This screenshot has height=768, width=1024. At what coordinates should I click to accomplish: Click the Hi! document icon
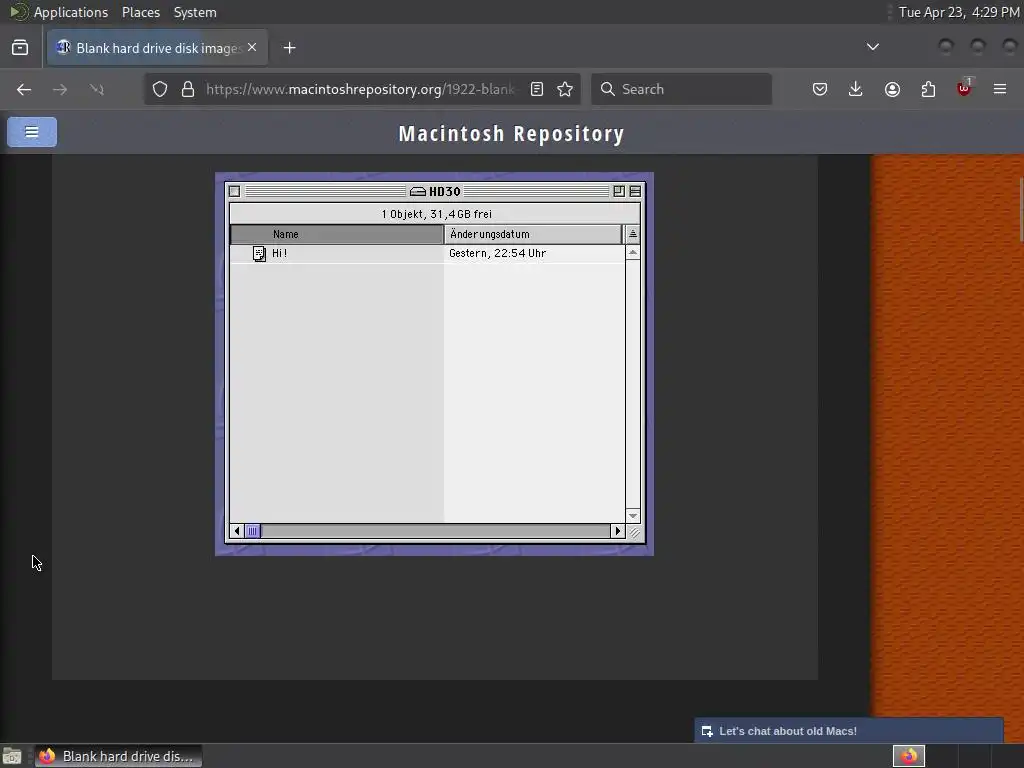tap(259, 253)
